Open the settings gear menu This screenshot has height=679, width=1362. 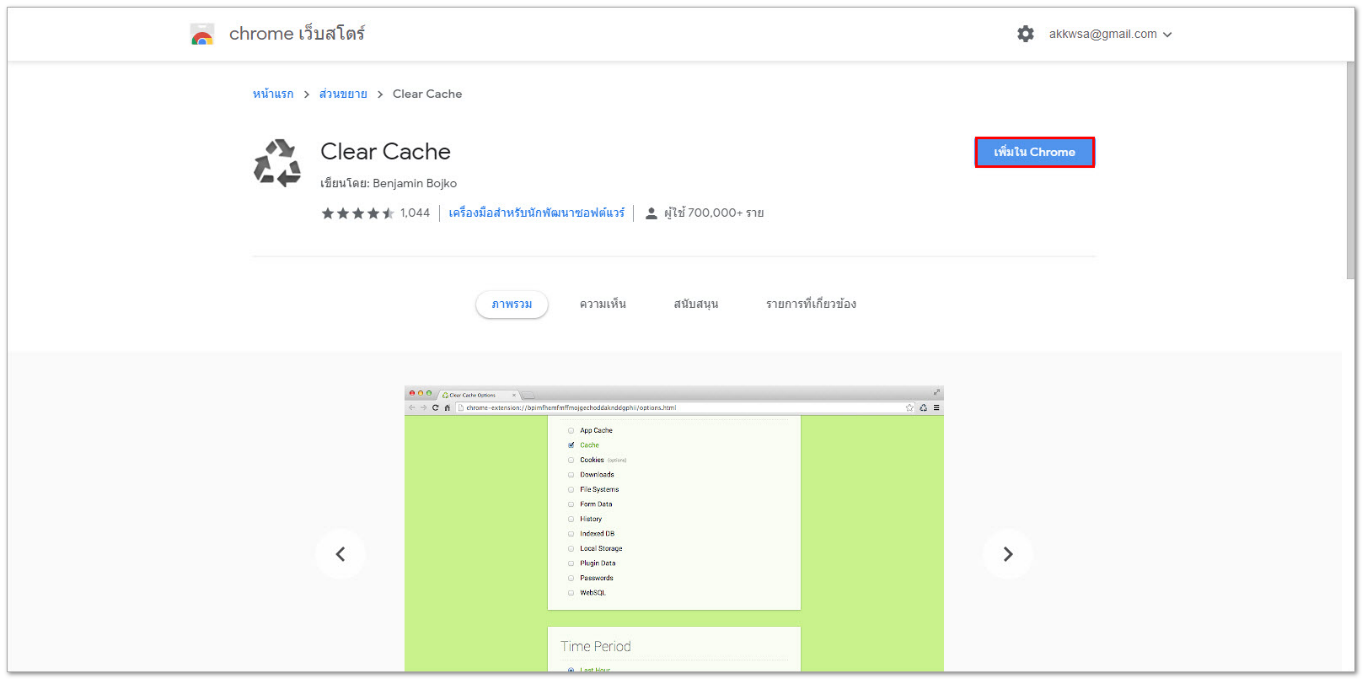point(1025,34)
